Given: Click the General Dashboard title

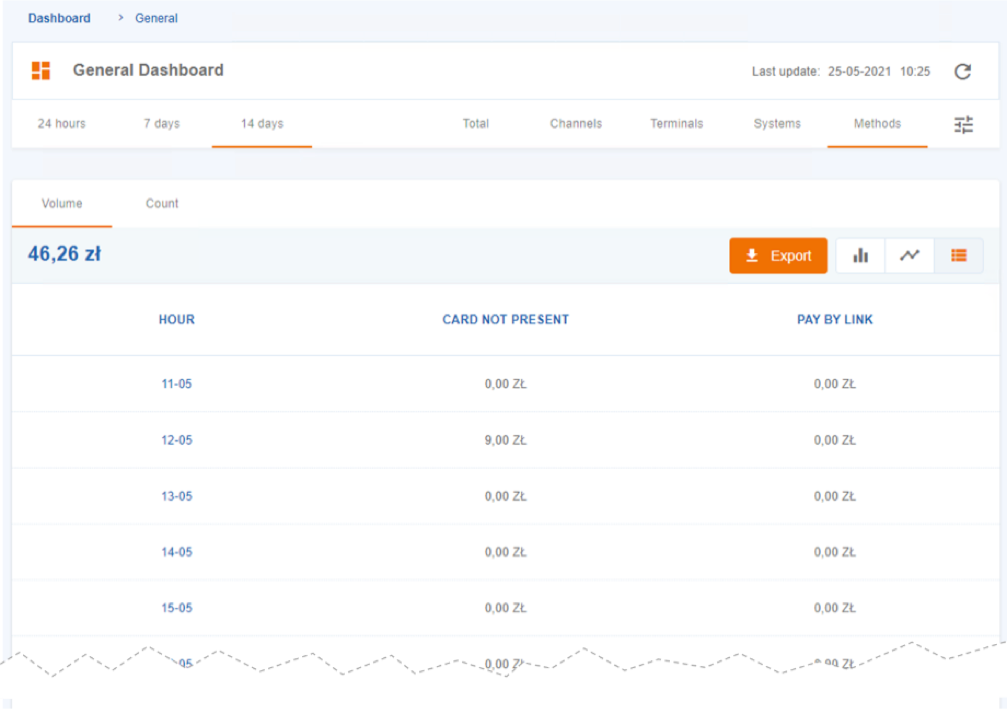Looking at the screenshot, I should click(x=148, y=70).
